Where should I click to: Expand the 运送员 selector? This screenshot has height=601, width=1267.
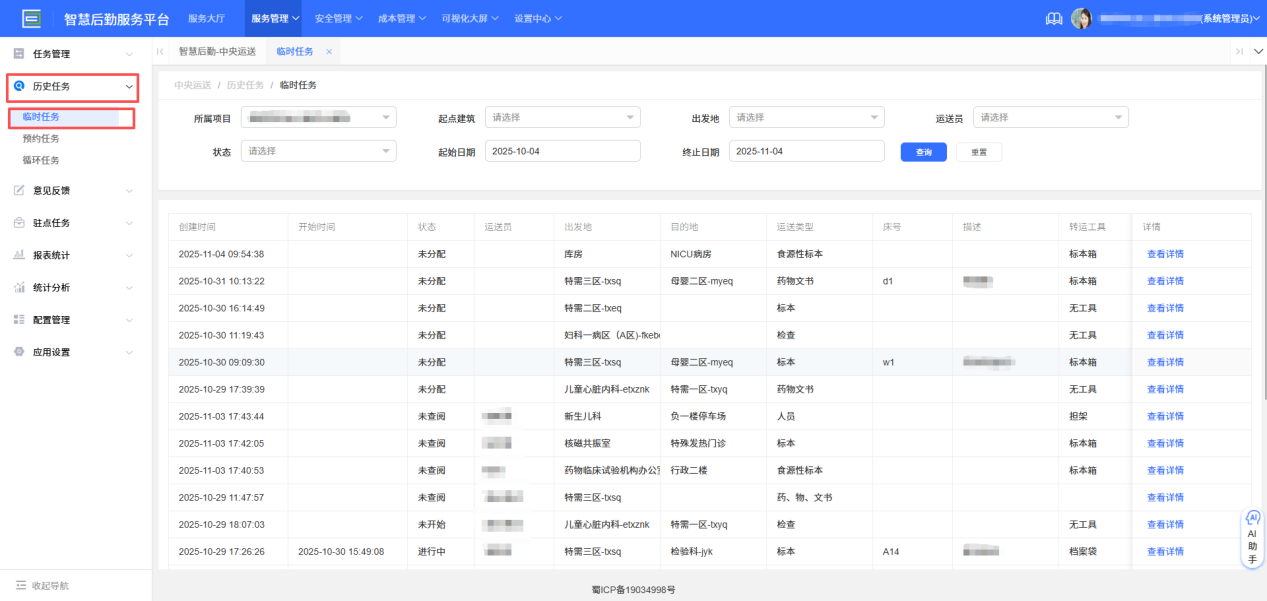pyautogui.click(x=1050, y=116)
